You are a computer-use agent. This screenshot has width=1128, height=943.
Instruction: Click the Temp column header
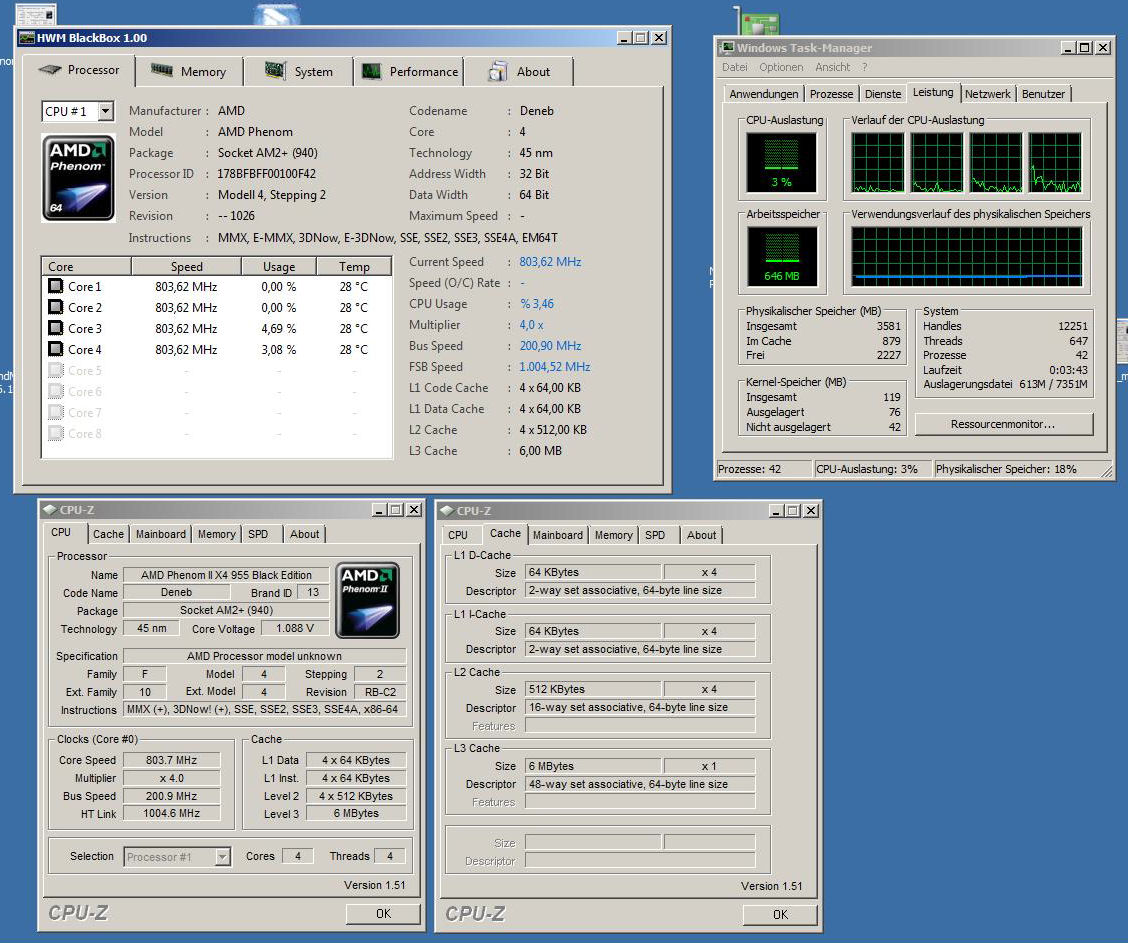(354, 267)
